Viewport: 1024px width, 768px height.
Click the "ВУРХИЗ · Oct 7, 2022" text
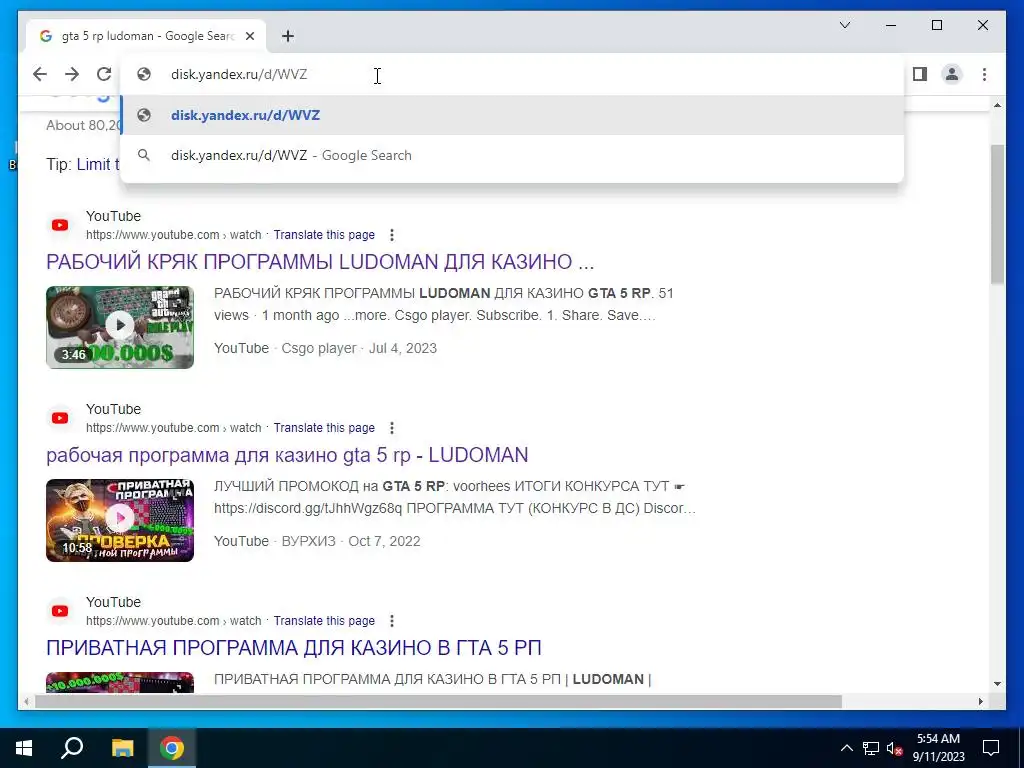click(x=351, y=541)
